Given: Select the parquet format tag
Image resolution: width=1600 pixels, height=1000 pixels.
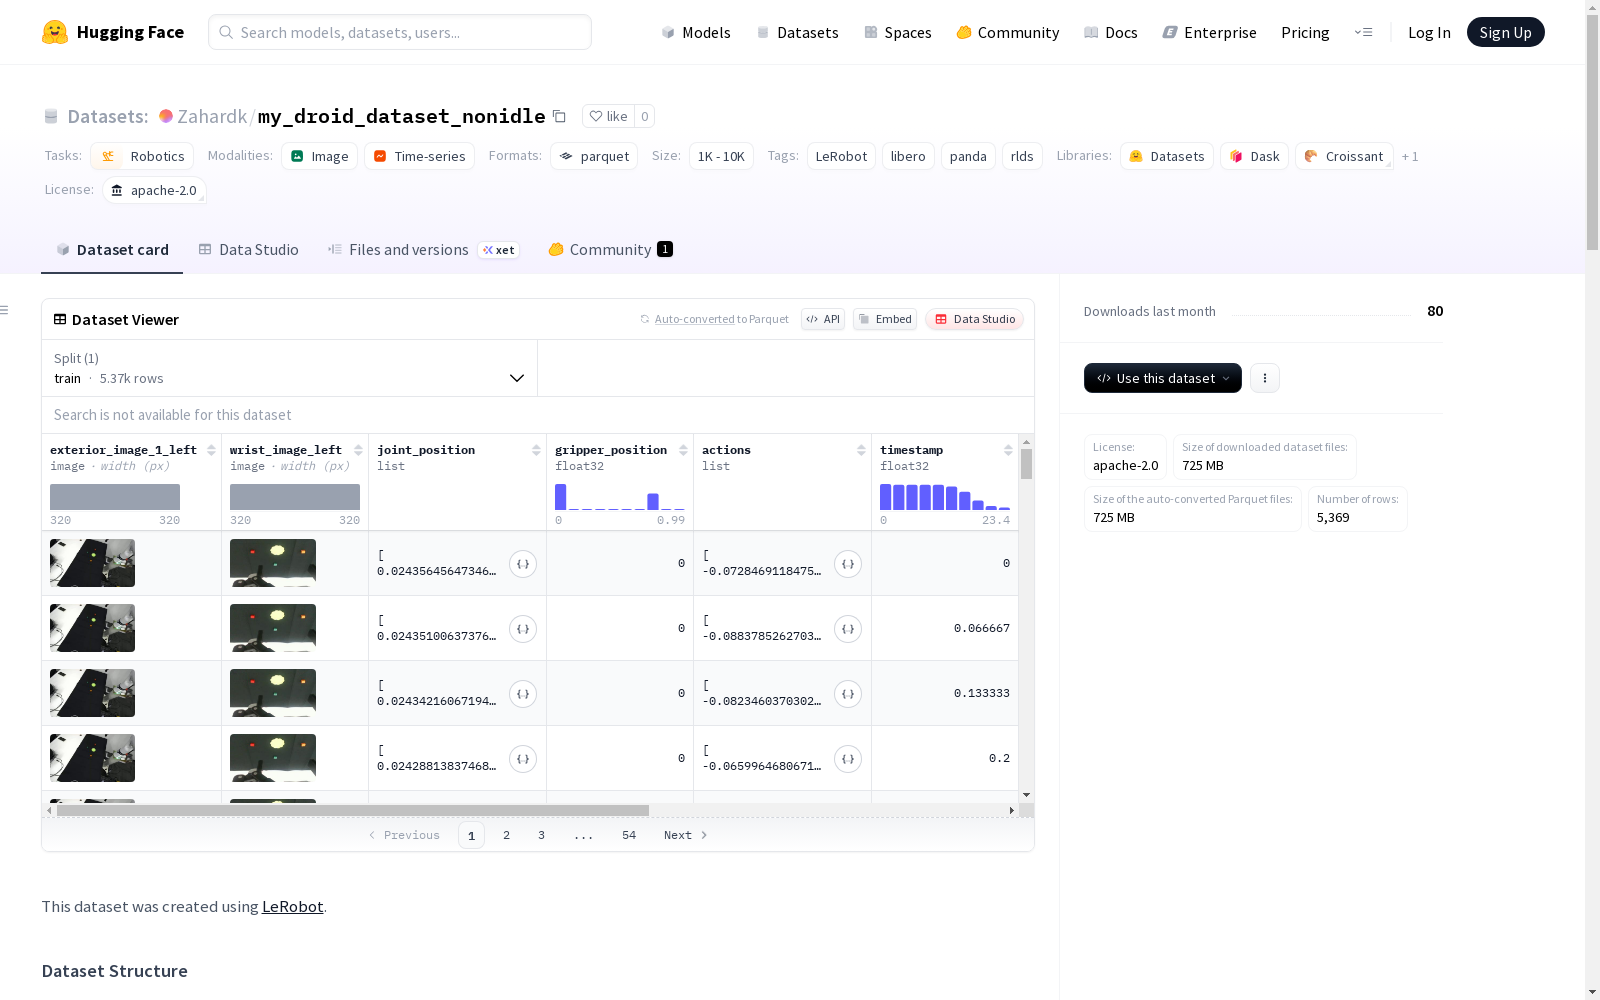Looking at the screenshot, I should [594, 156].
